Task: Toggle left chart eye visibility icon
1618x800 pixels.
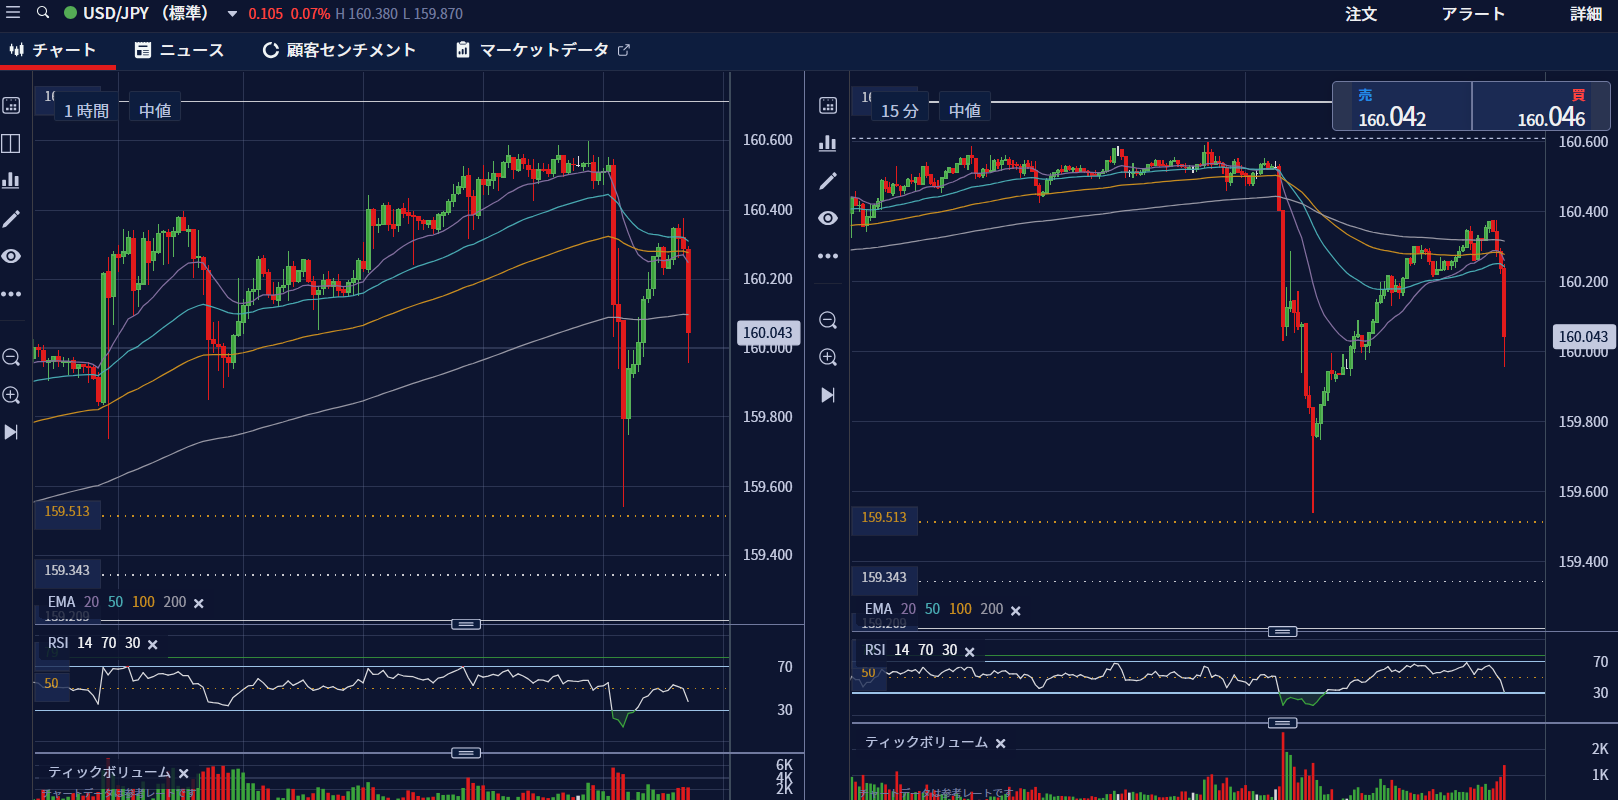Action: tap(11, 256)
